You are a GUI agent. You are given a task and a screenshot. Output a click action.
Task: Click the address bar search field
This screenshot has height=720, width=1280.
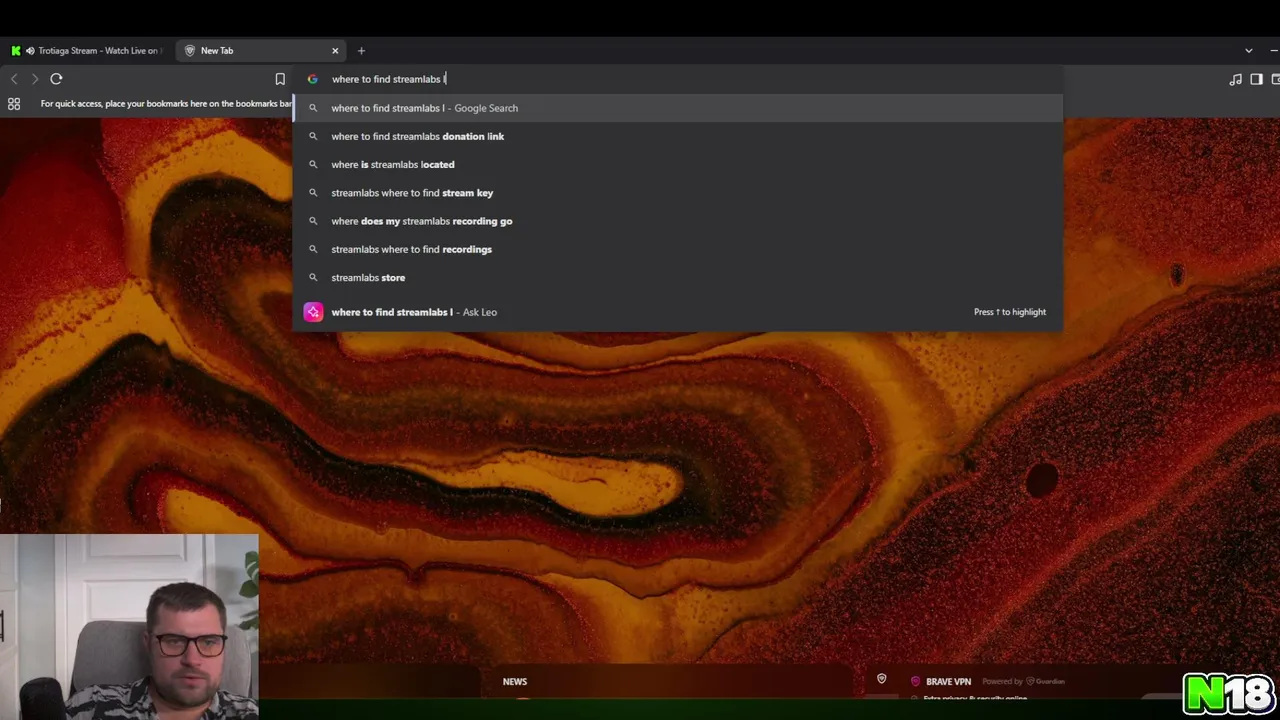tap(680, 79)
